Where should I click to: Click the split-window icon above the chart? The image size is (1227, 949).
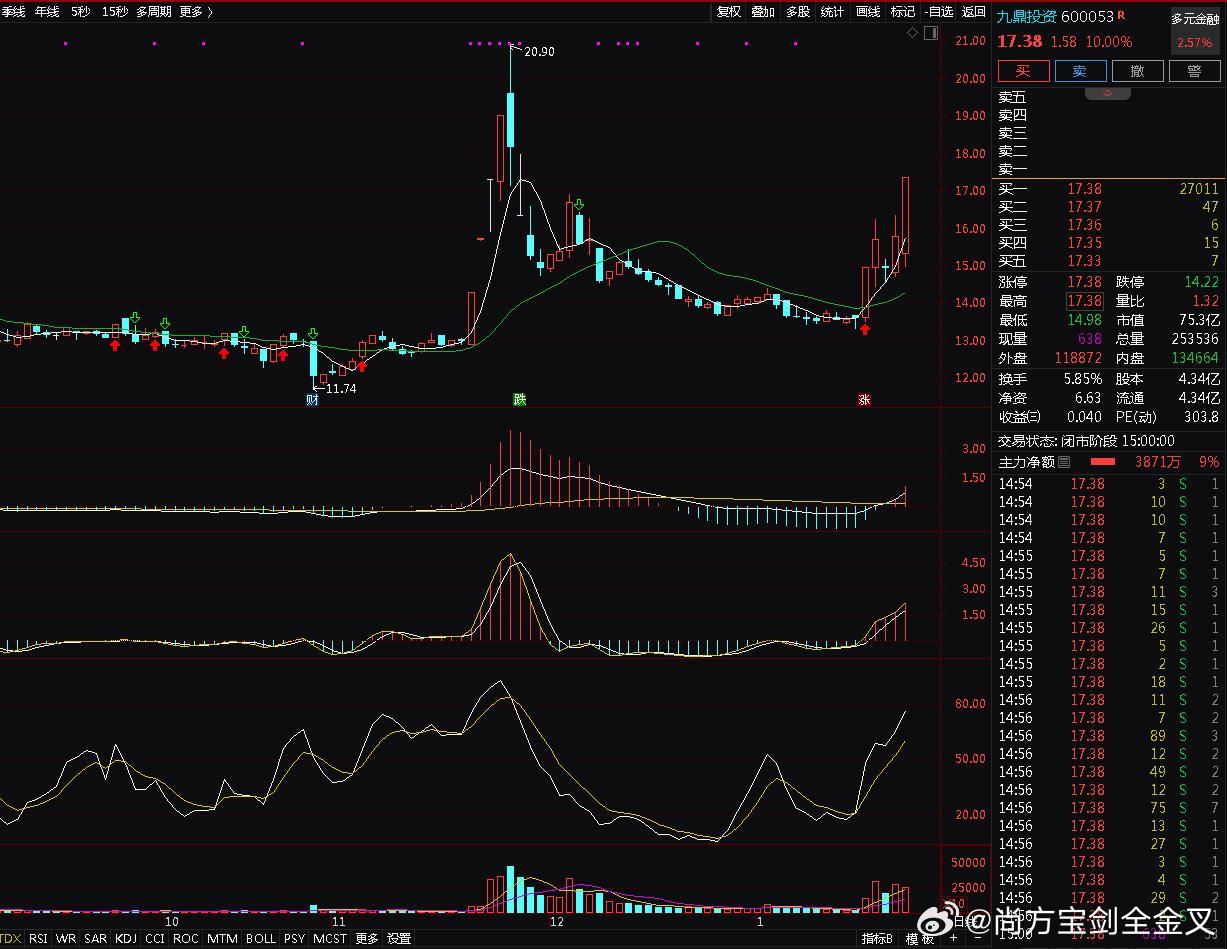coord(931,32)
